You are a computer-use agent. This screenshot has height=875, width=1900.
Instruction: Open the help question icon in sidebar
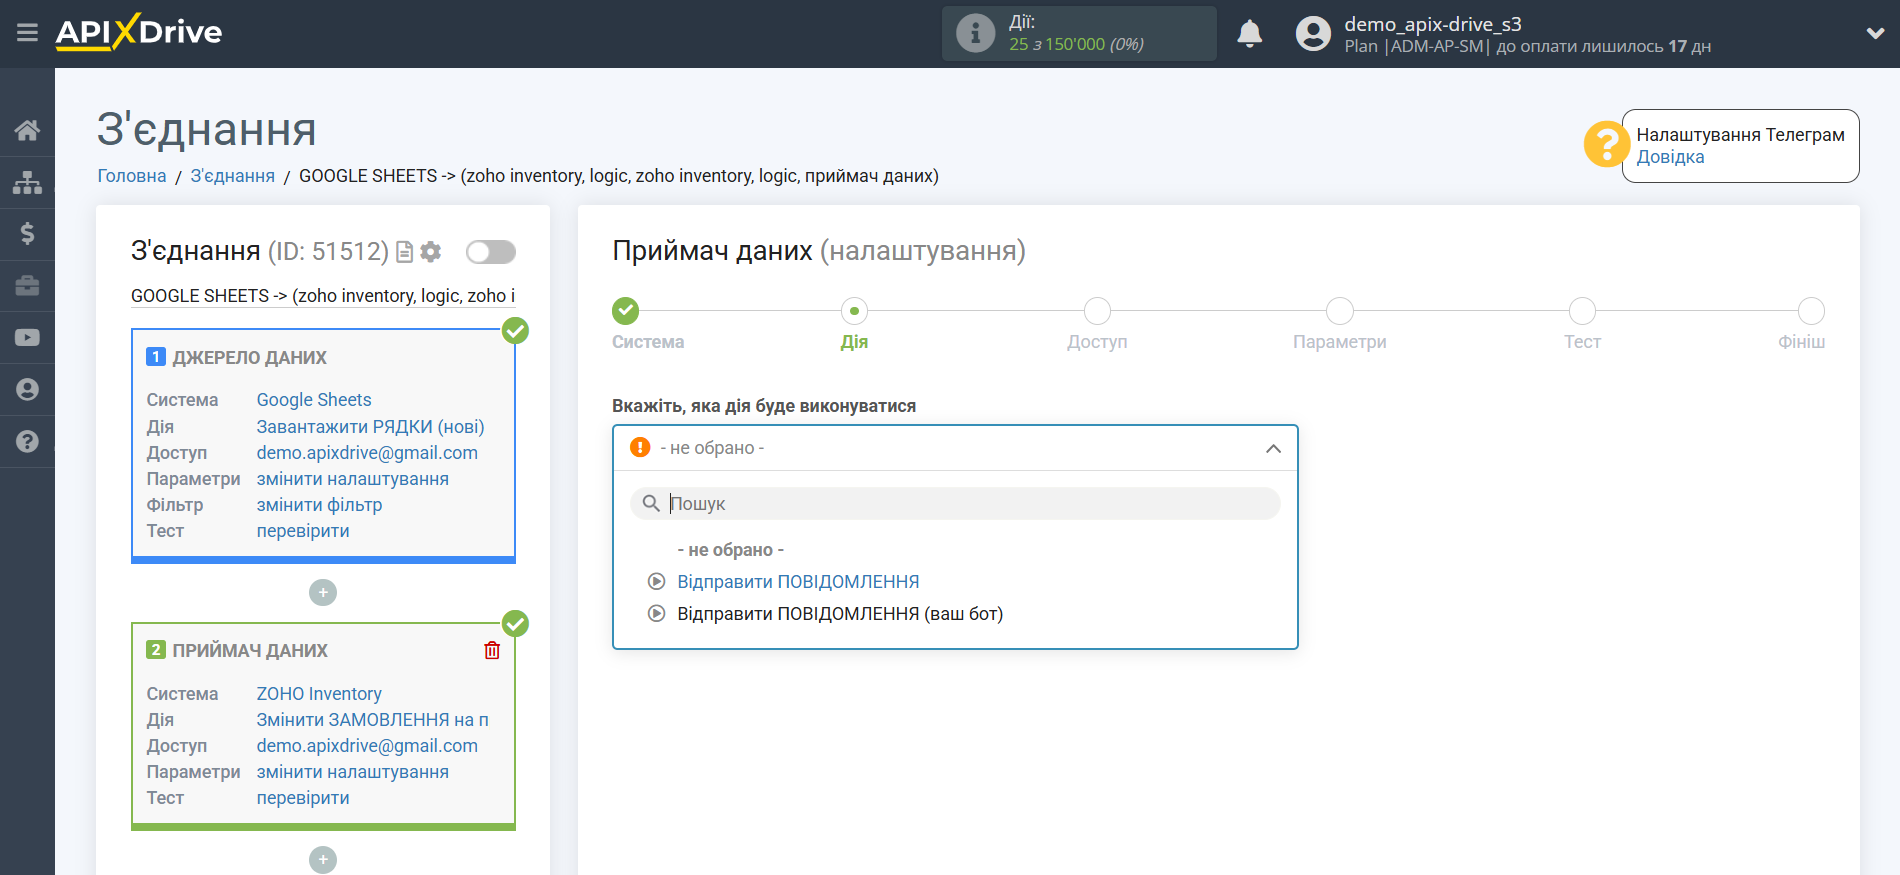[x=27, y=441]
